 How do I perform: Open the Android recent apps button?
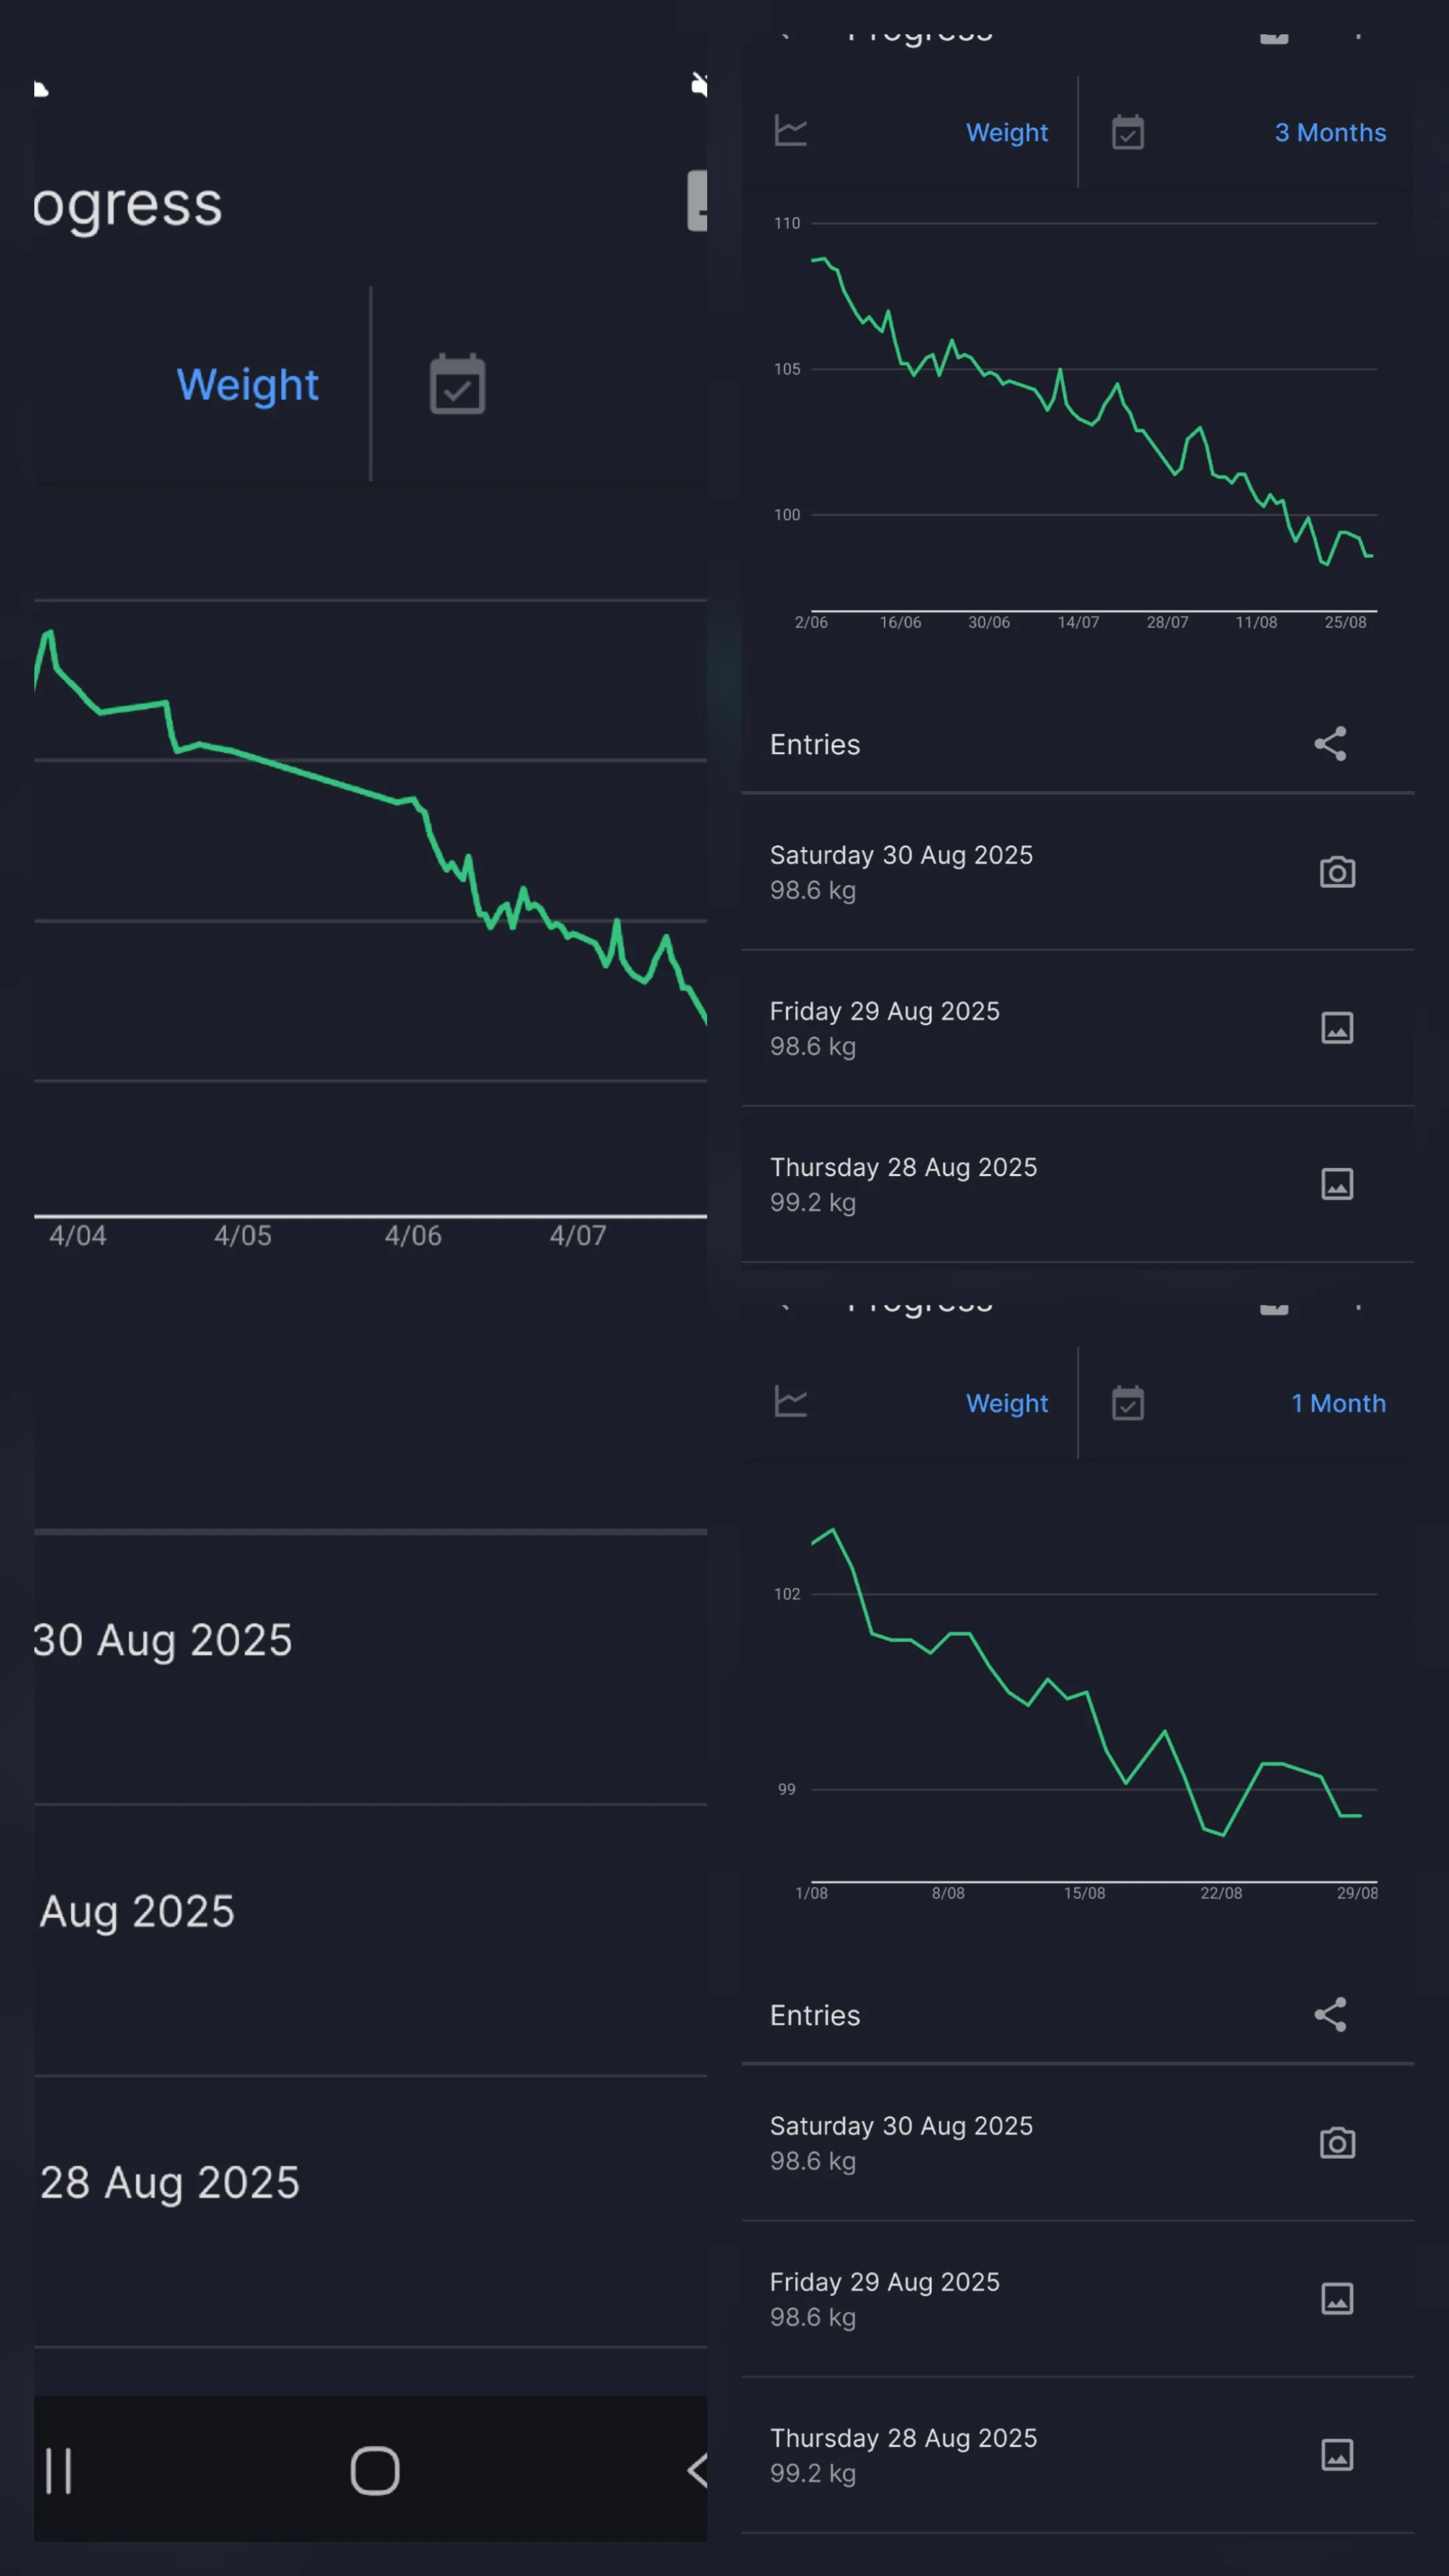[59, 2471]
